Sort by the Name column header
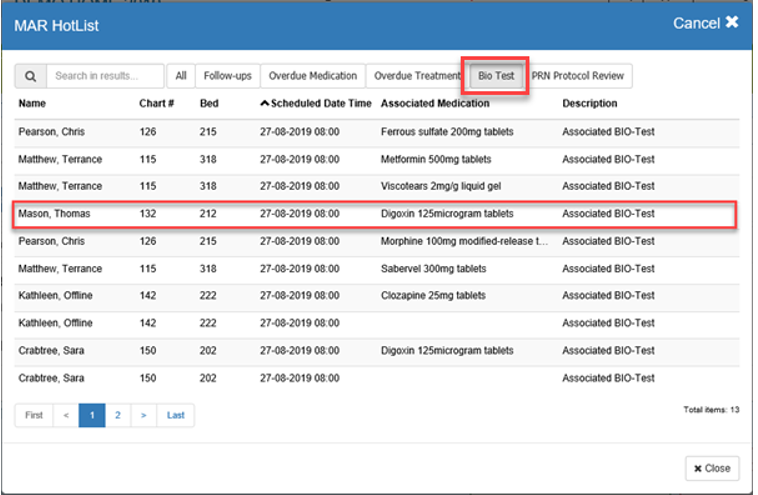Viewport: 758px width, 495px height. [32, 103]
